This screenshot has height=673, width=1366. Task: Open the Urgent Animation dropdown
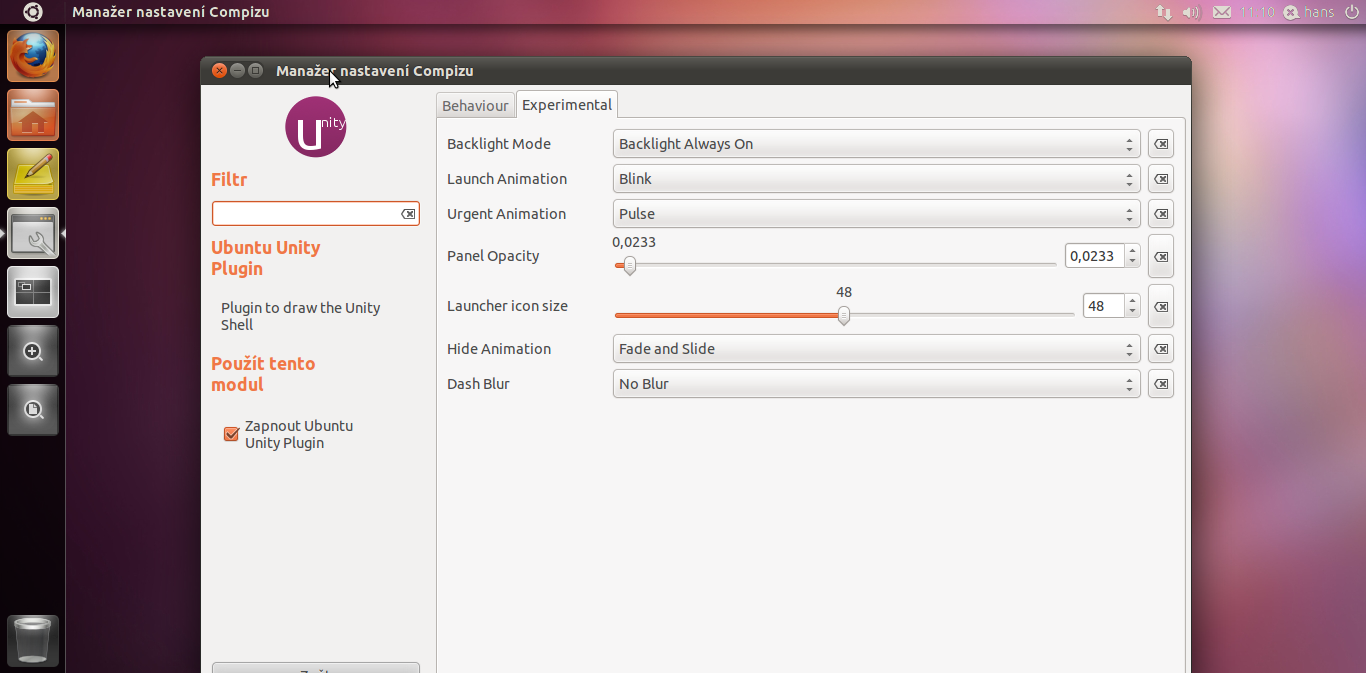click(876, 214)
